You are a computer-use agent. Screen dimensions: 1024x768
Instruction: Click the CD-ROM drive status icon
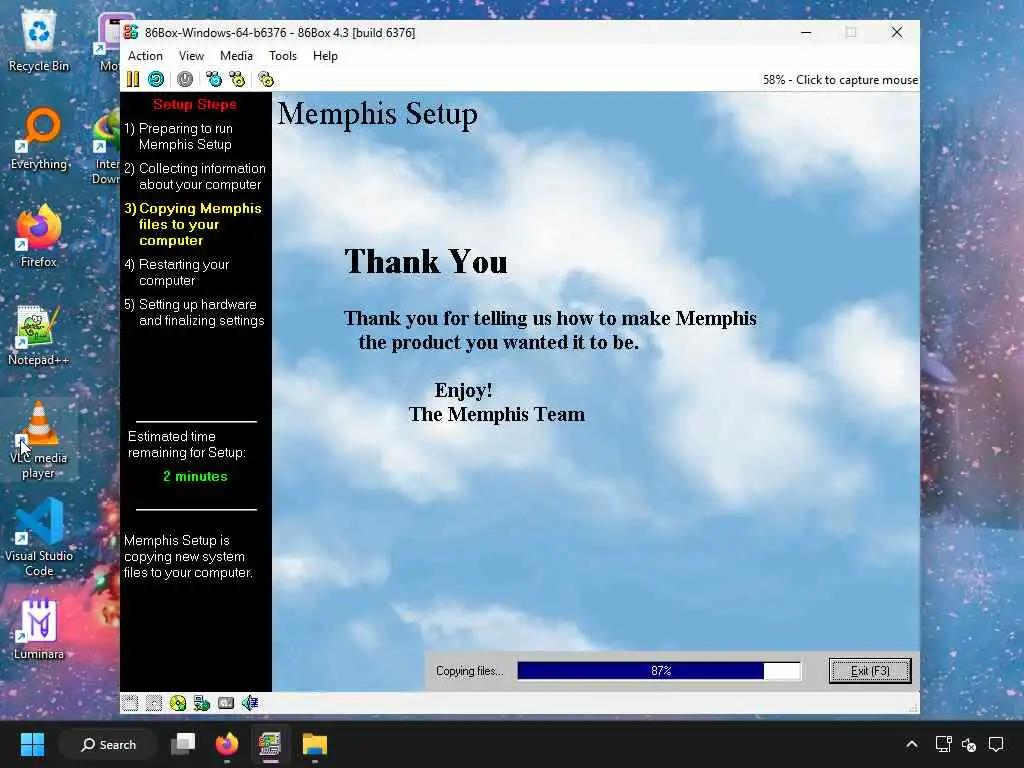click(x=178, y=703)
